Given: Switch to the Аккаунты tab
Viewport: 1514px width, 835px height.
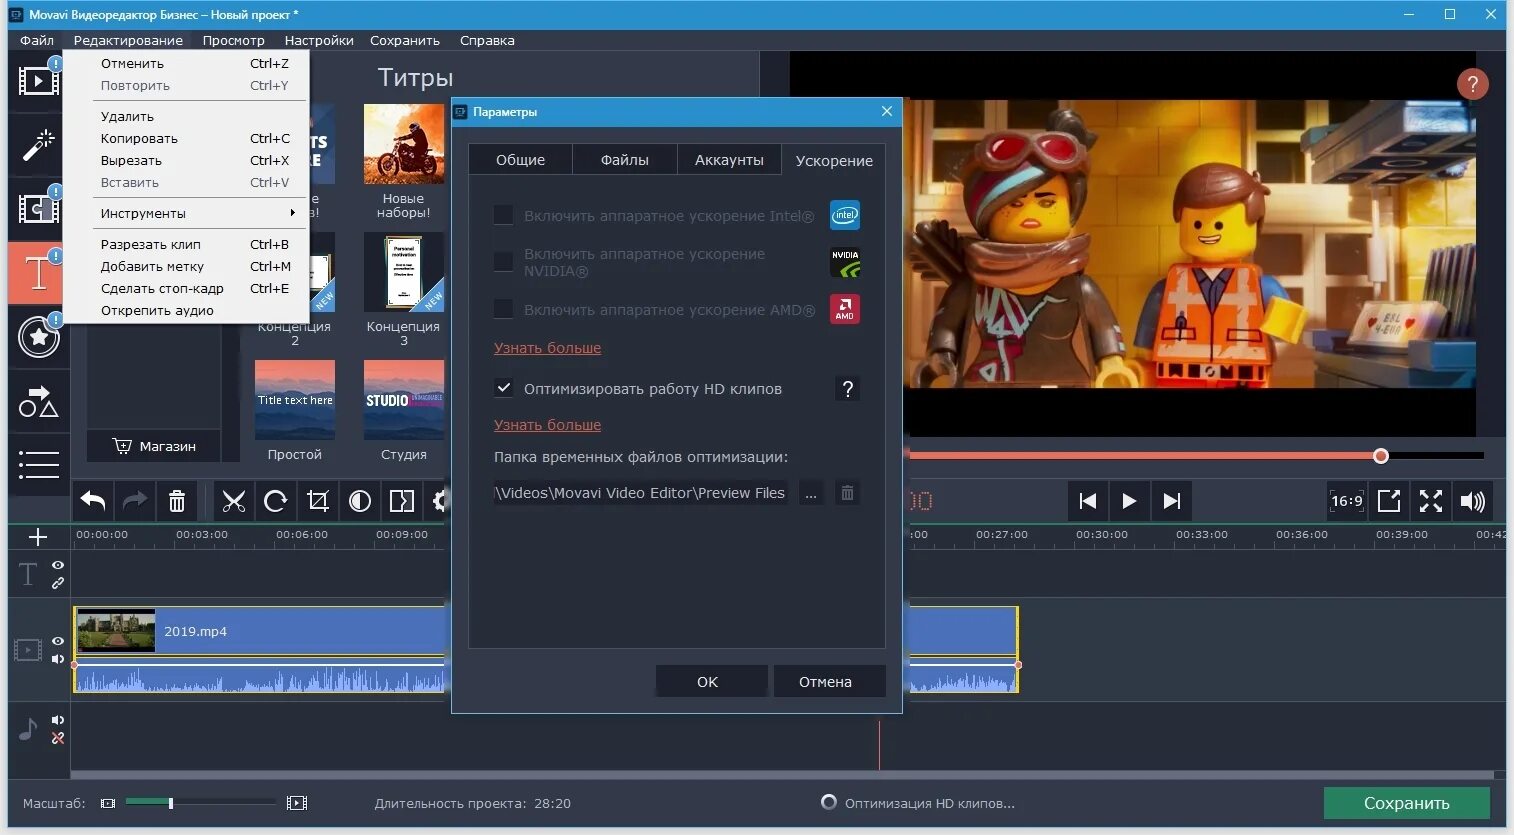Looking at the screenshot, I should click(729, 160).
